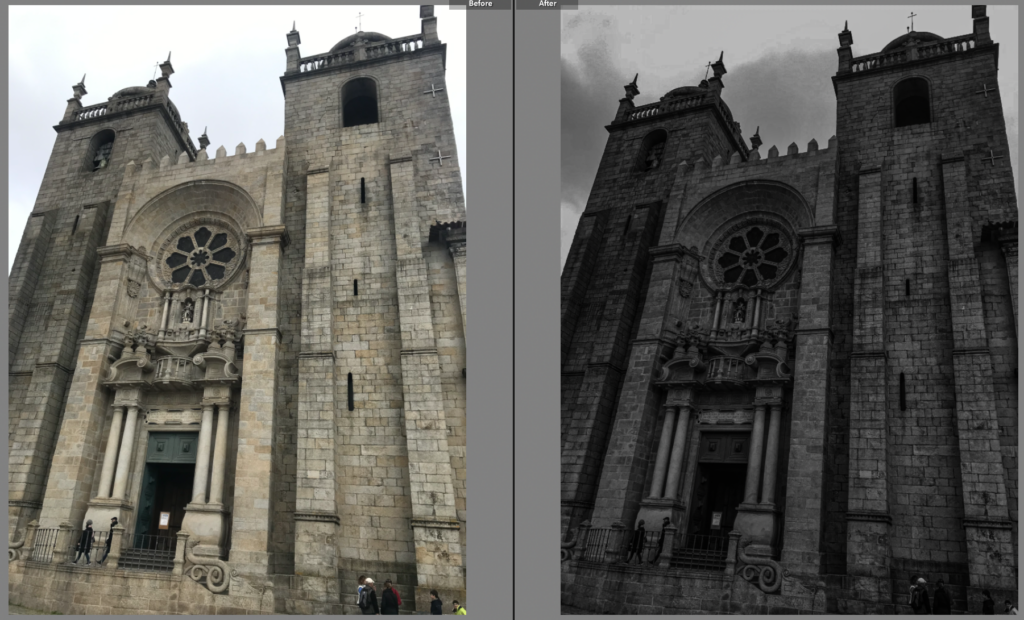Screen dimensions: 1024x620
Task: Zoom into rose window in After photo
Action: (753, 256)
